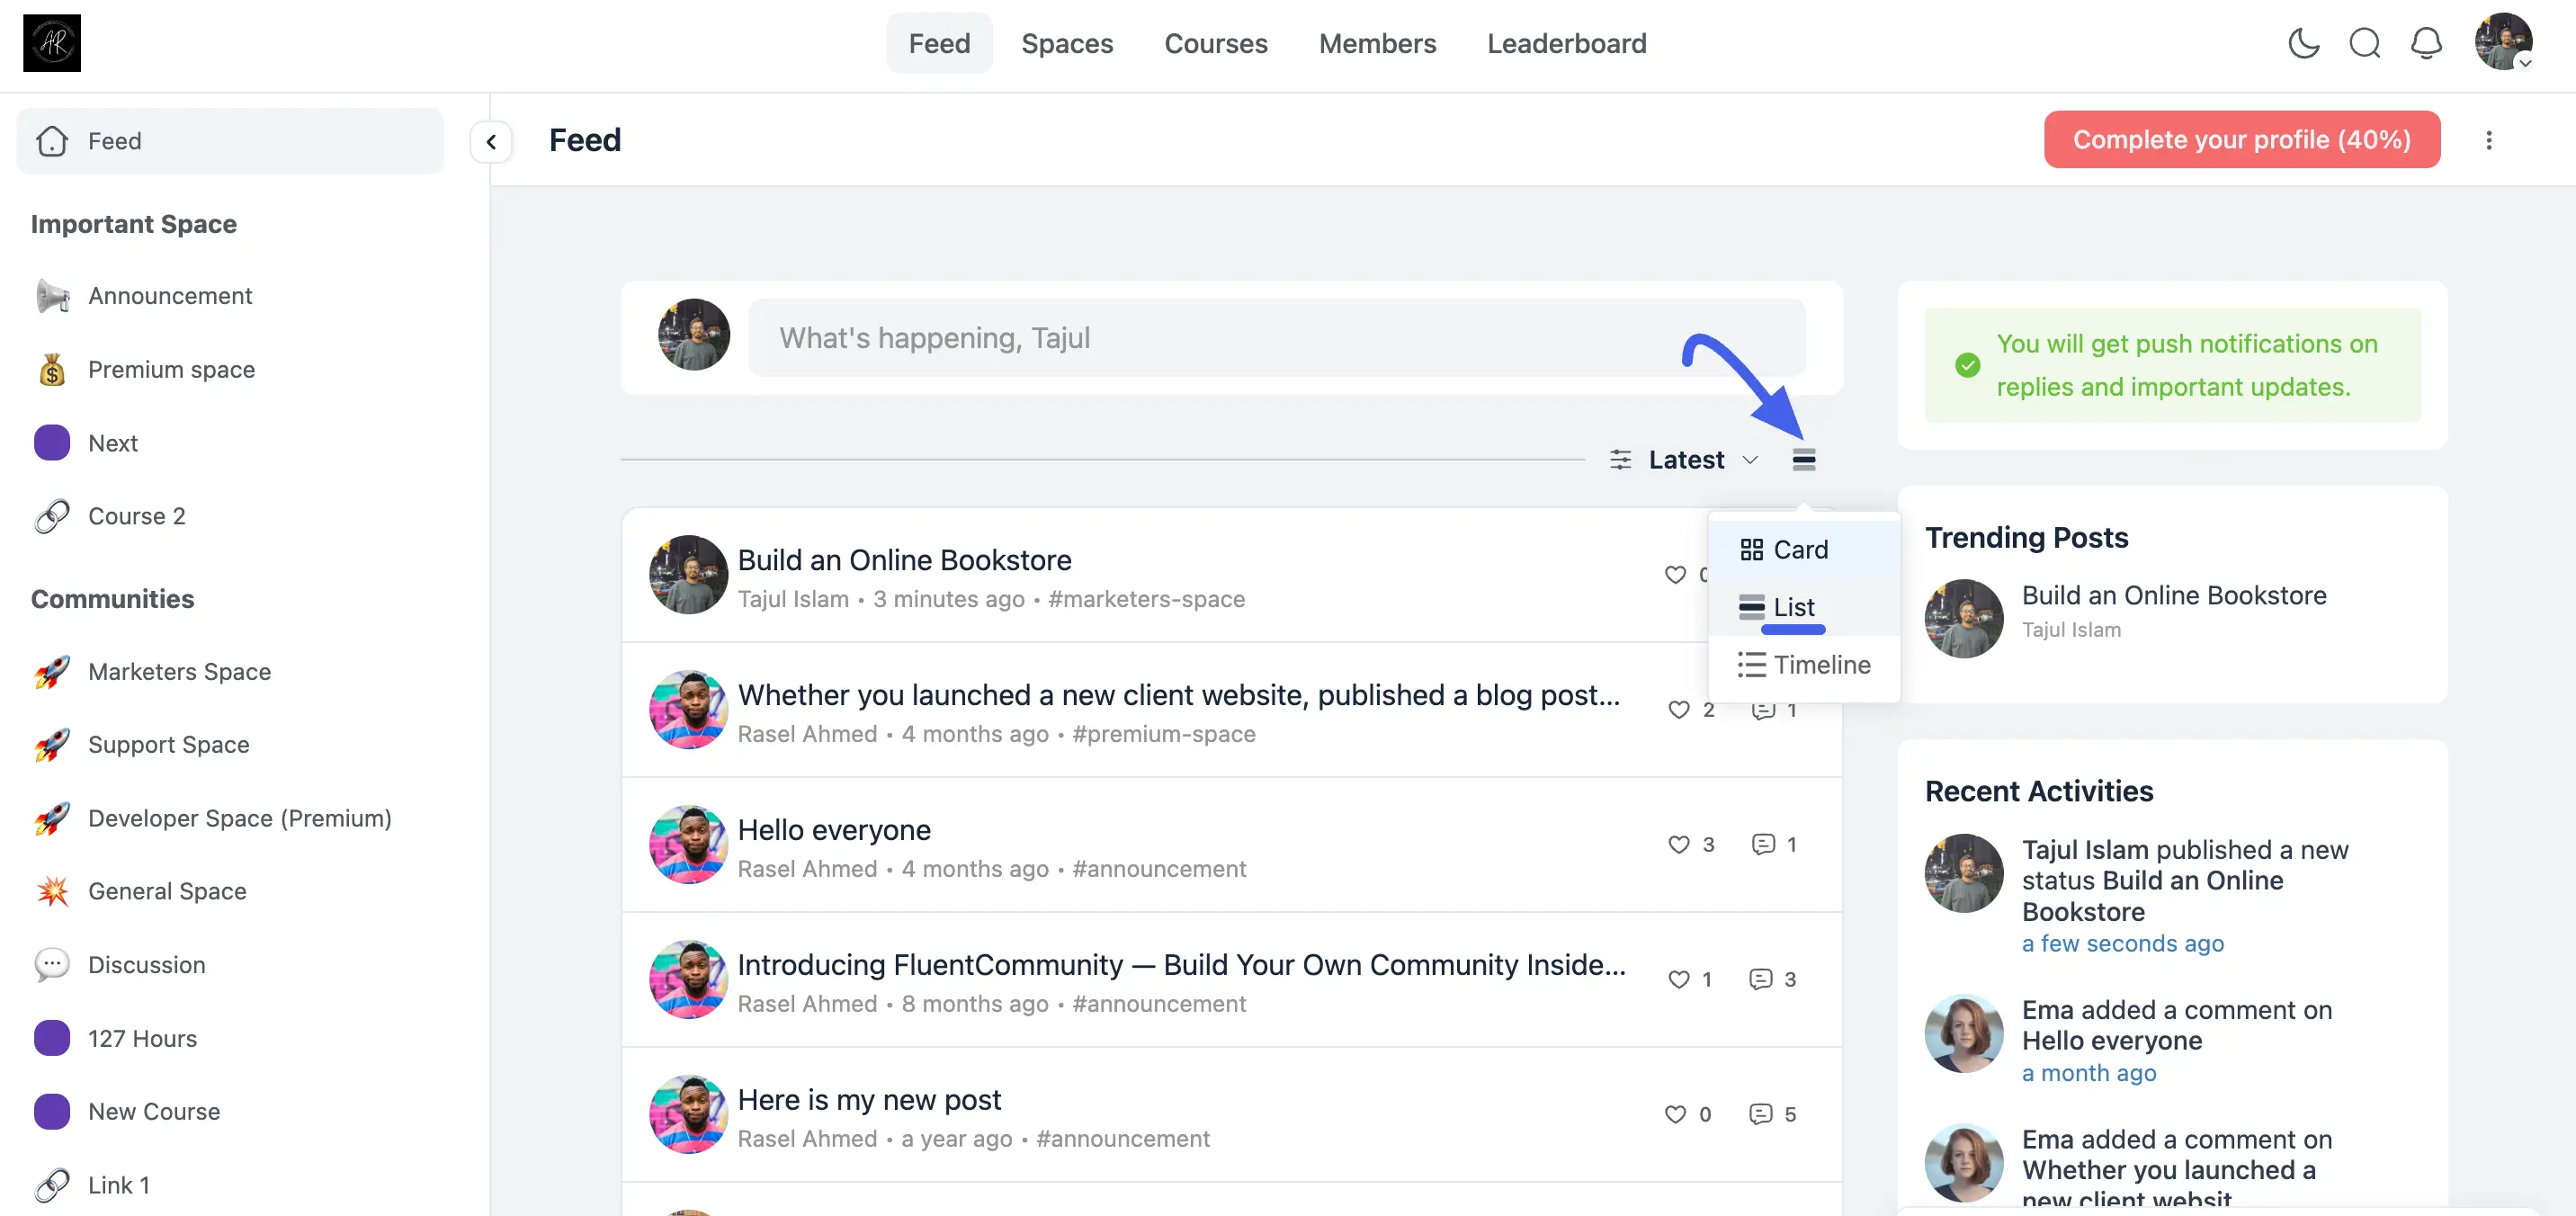This screenshot has height=1216, width=2576.
Task: Open the Hello everyone post title
Action: [834, 830]
